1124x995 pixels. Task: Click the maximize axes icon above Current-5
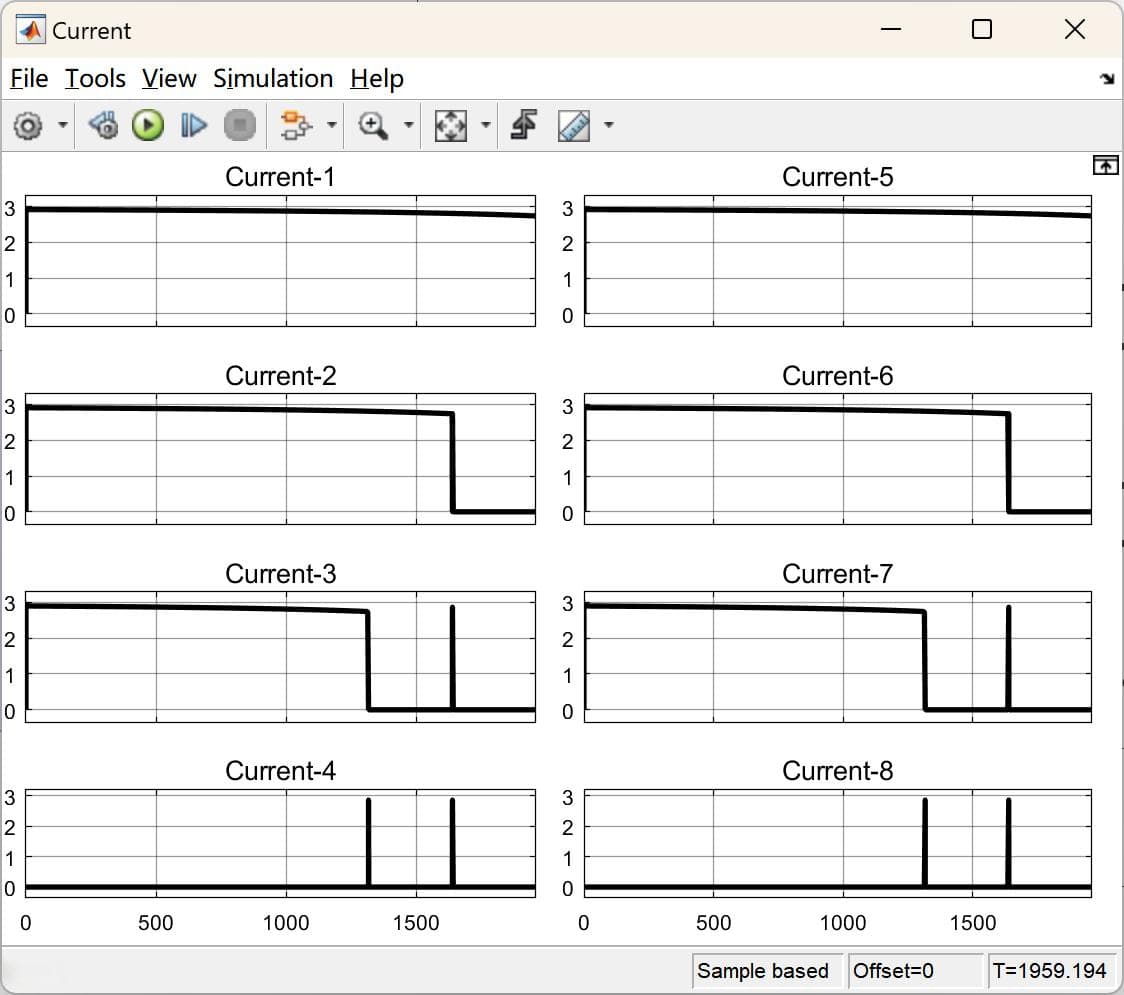coord(1105,166)
